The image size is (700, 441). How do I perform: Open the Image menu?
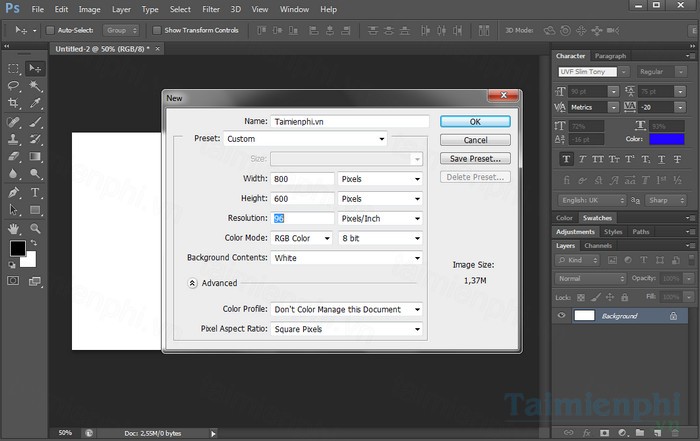pos(89,9)
